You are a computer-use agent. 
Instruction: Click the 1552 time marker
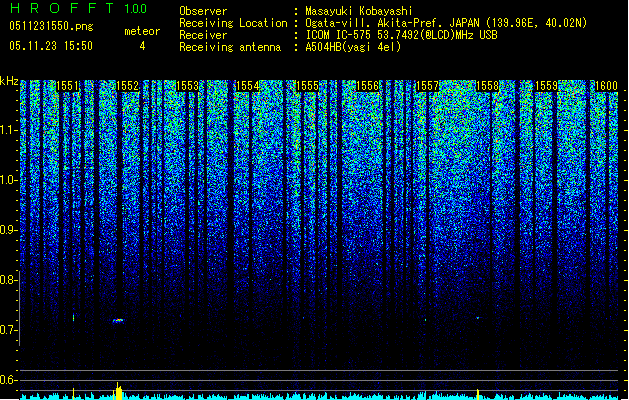point(127,86)
